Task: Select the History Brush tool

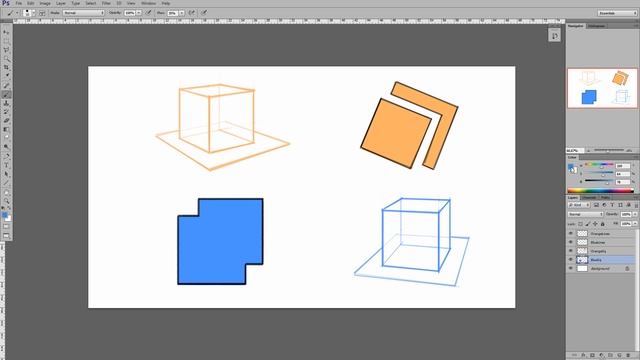Action: point(6,112)
